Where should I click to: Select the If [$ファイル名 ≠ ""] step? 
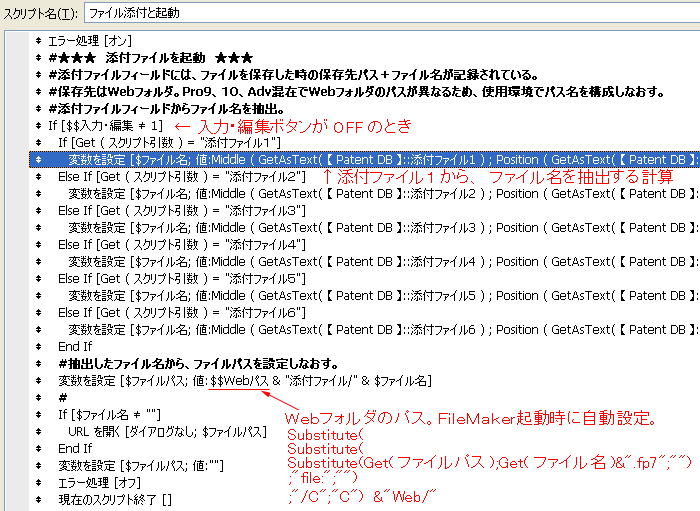109,415
